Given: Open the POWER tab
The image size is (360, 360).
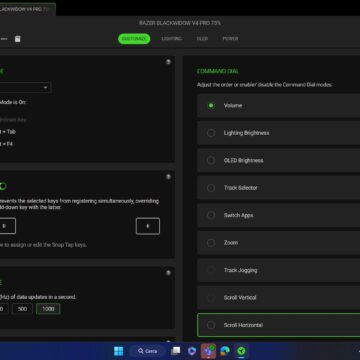Looking at the screenshot, I should pos(230,39).
